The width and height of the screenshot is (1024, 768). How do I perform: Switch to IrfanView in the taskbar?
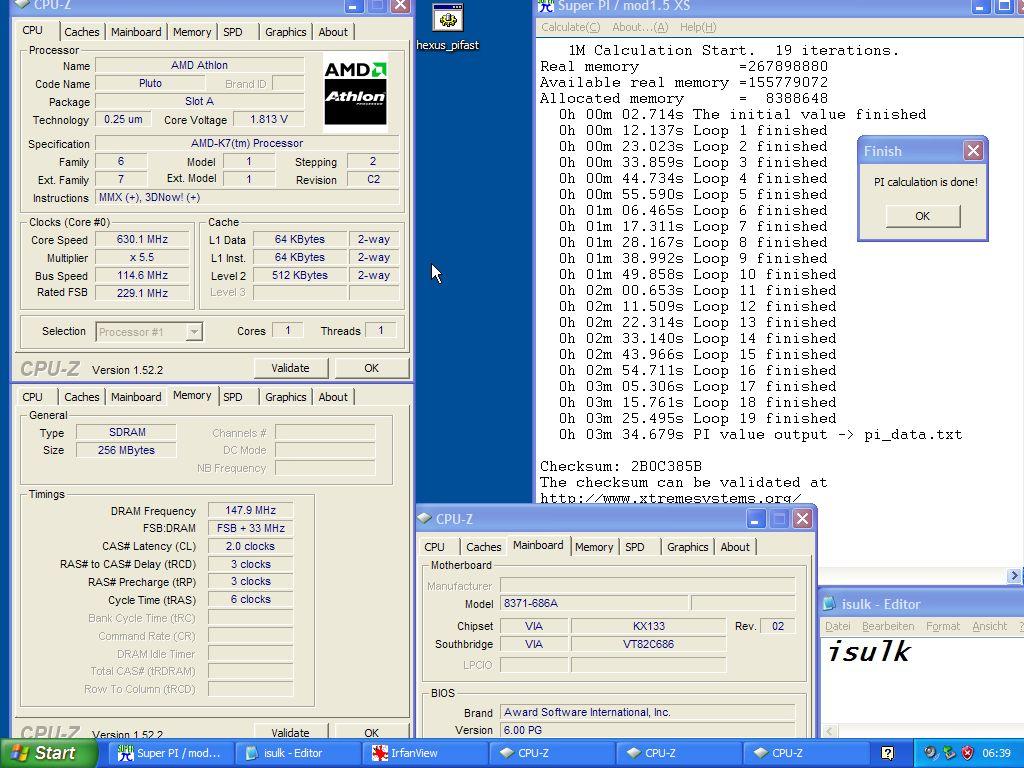tap(424, 753)
